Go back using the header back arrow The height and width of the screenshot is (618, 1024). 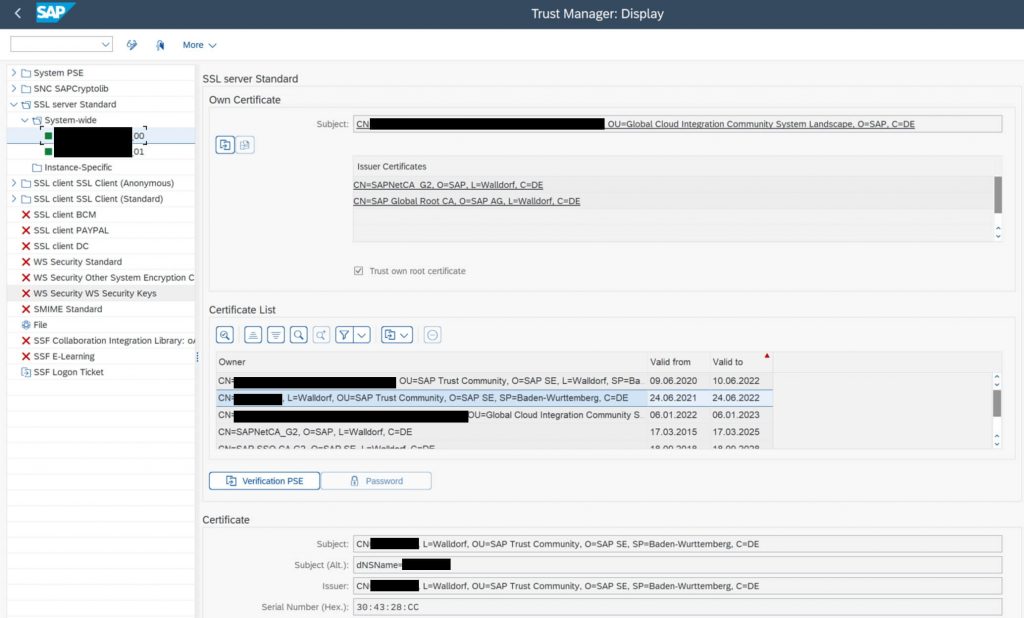[x=18, y=13]
